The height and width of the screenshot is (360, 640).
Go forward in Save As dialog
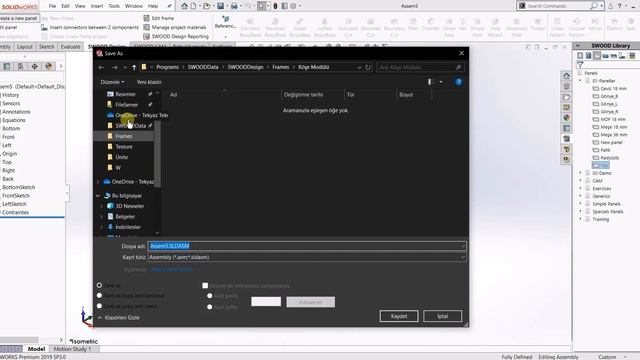[115, 67]
